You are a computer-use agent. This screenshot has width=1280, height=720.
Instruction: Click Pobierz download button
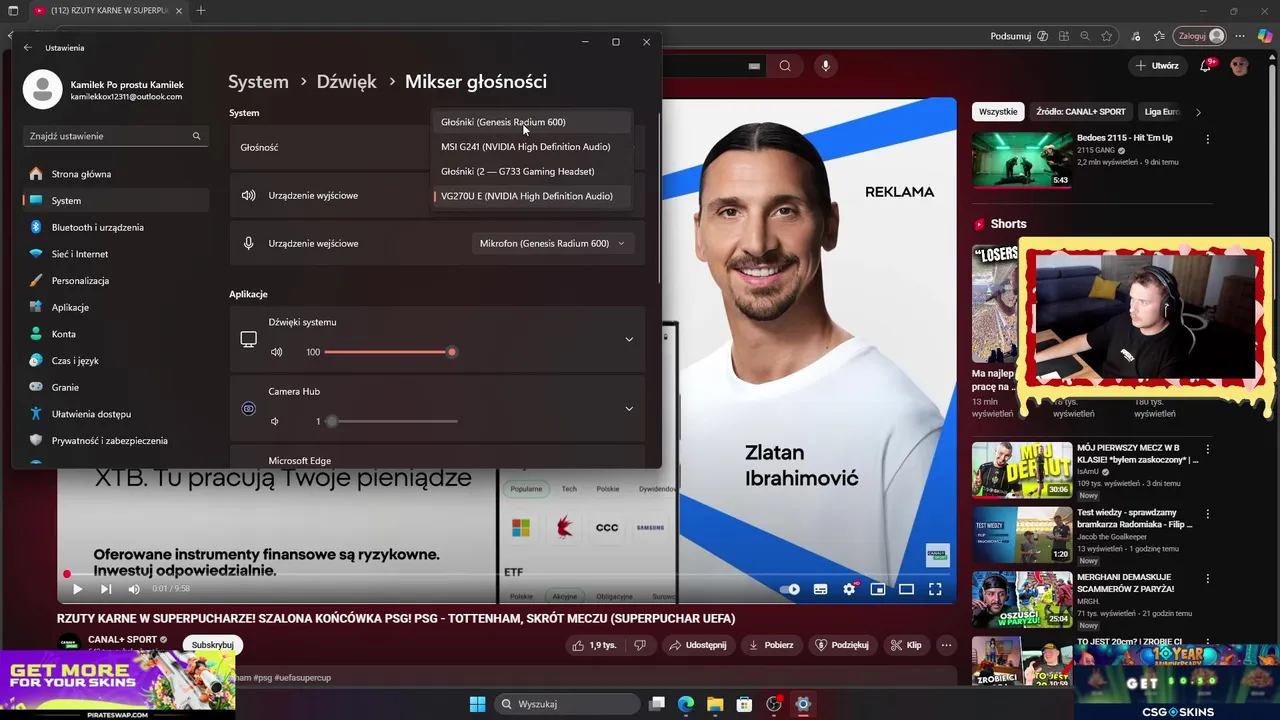771,645
